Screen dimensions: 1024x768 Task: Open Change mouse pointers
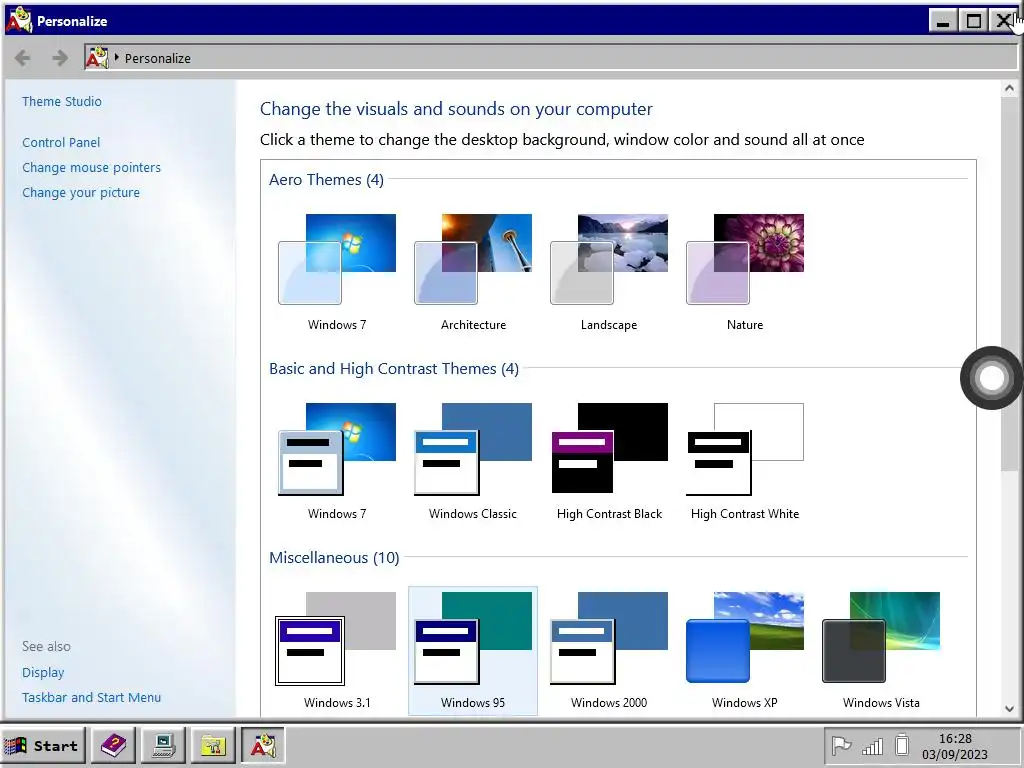click(91, 167)
